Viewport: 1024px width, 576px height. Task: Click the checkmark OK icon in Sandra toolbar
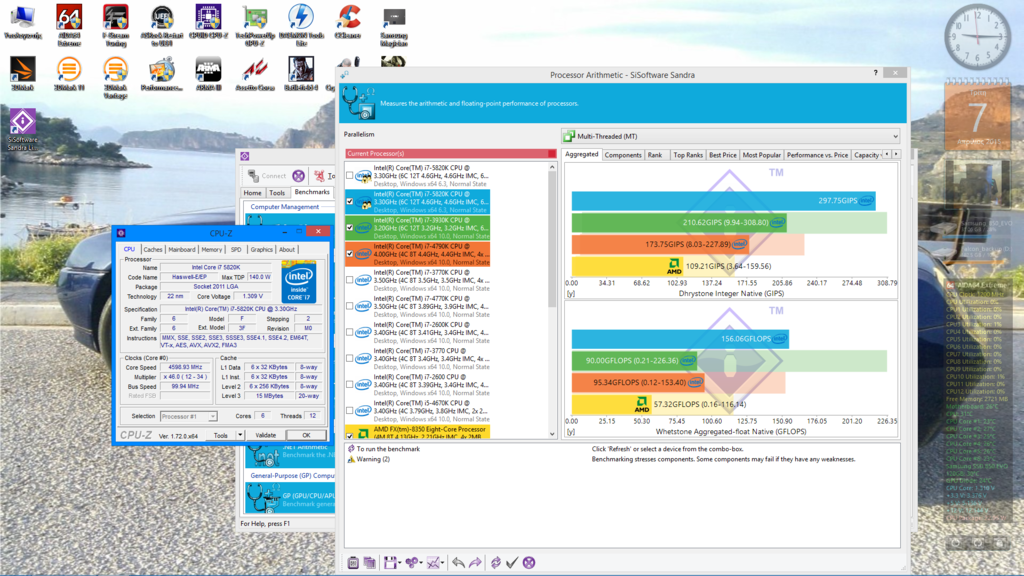512,562
